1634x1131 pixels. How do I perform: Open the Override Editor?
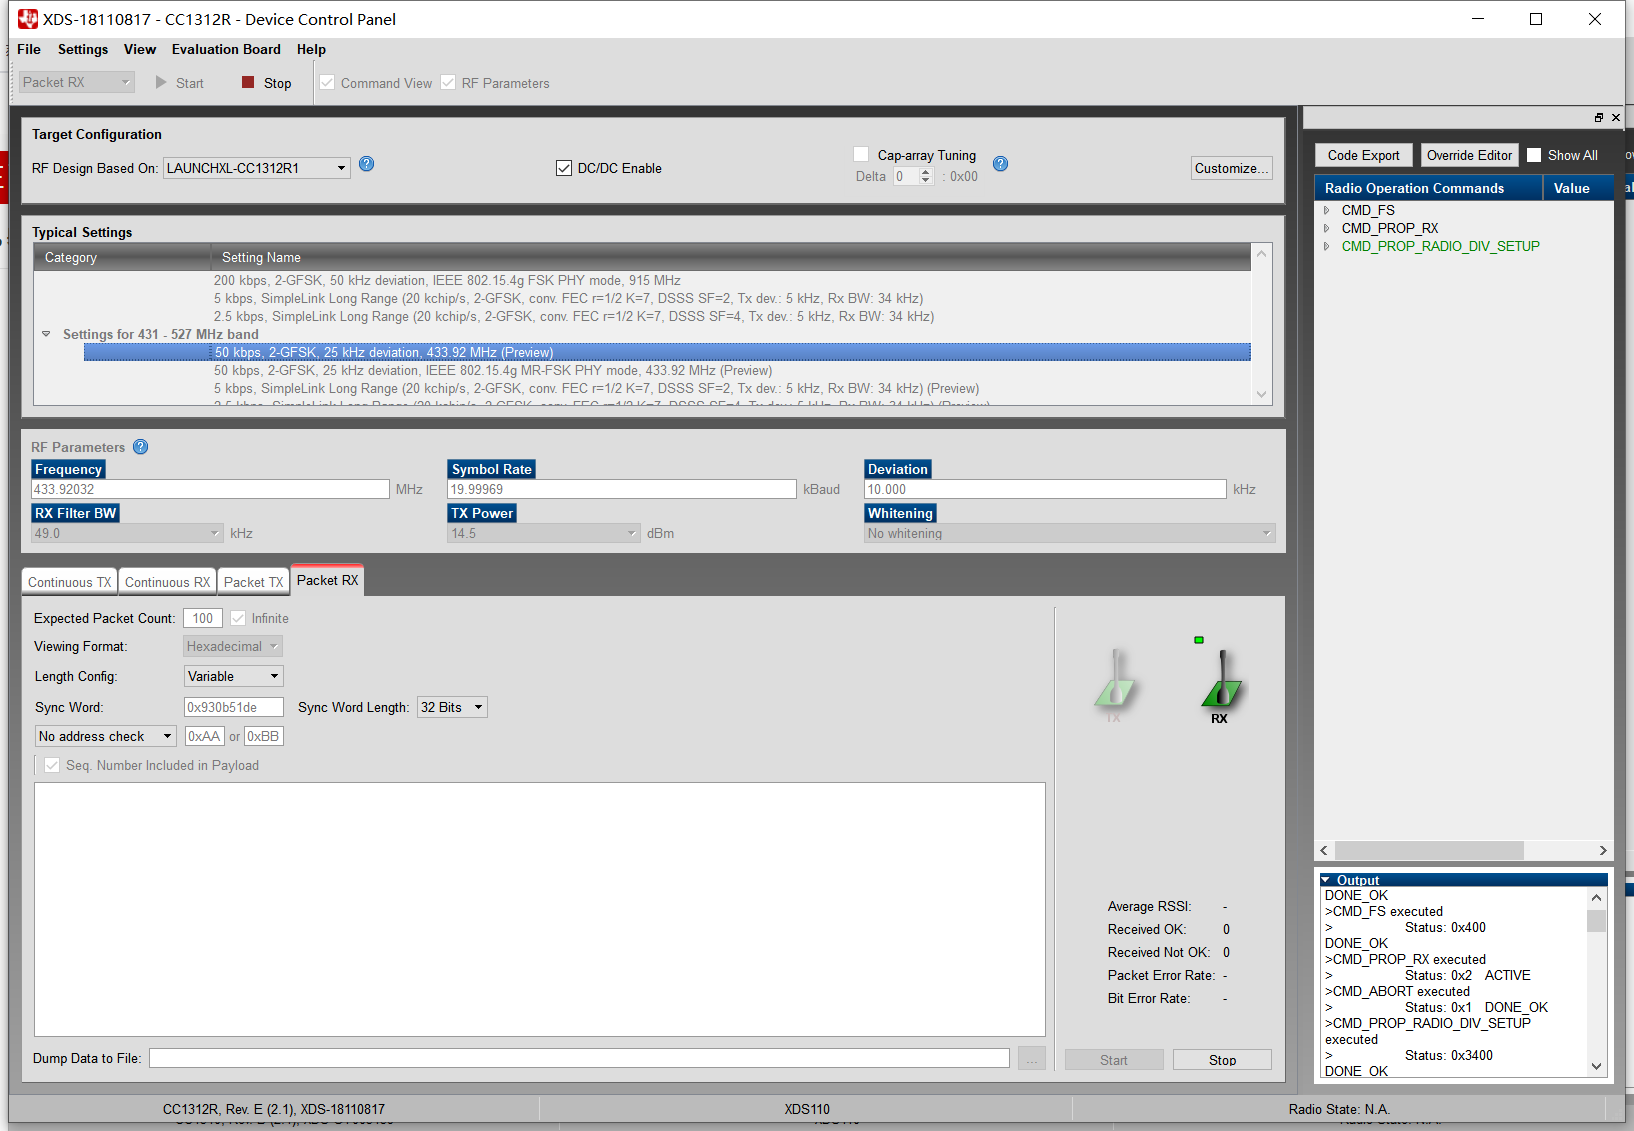click(x=1469, y=155)
